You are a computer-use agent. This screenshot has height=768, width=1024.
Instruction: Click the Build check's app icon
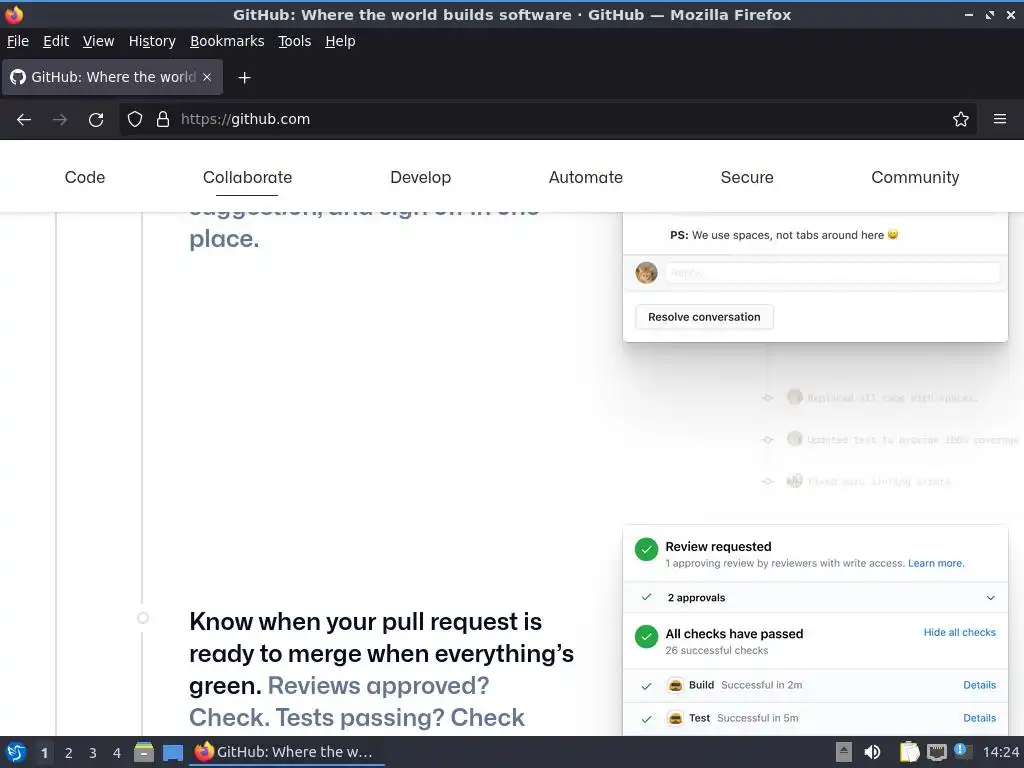tap(675, 685)
